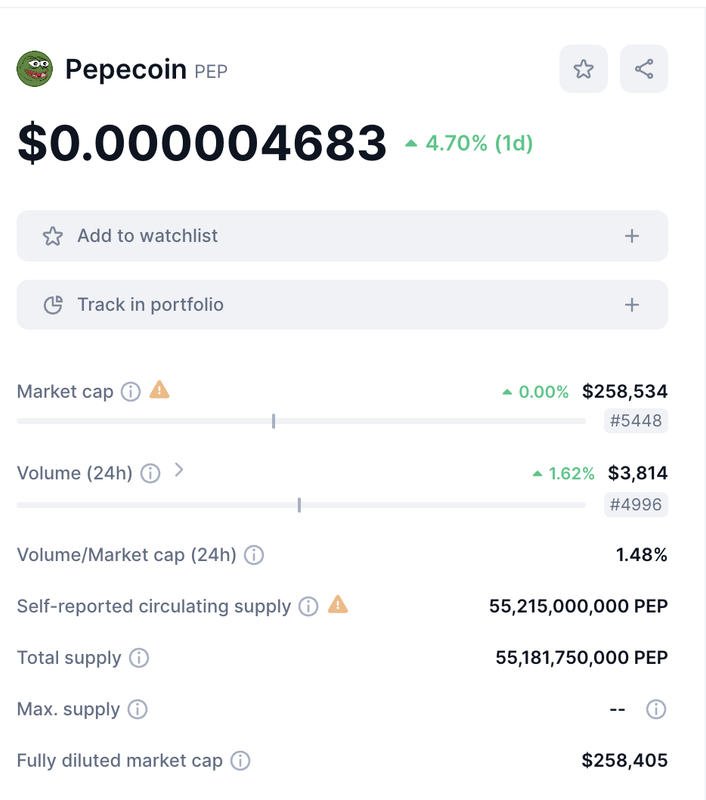Click info icon next to Max. supply value
706x800 pixels.
[x=656, y=709]
